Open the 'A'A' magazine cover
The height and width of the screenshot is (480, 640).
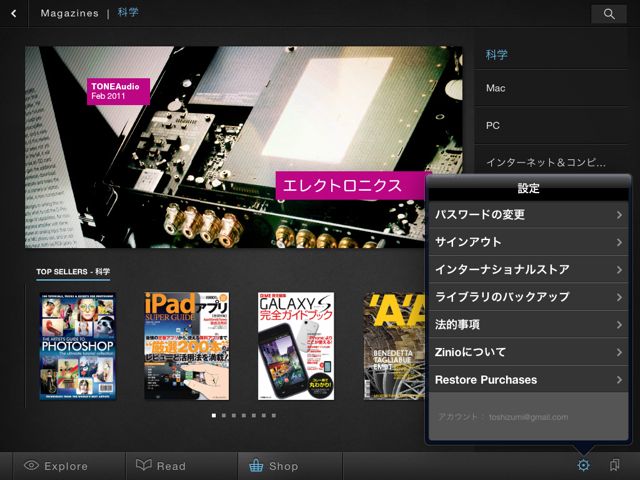(x=394, y=346)
